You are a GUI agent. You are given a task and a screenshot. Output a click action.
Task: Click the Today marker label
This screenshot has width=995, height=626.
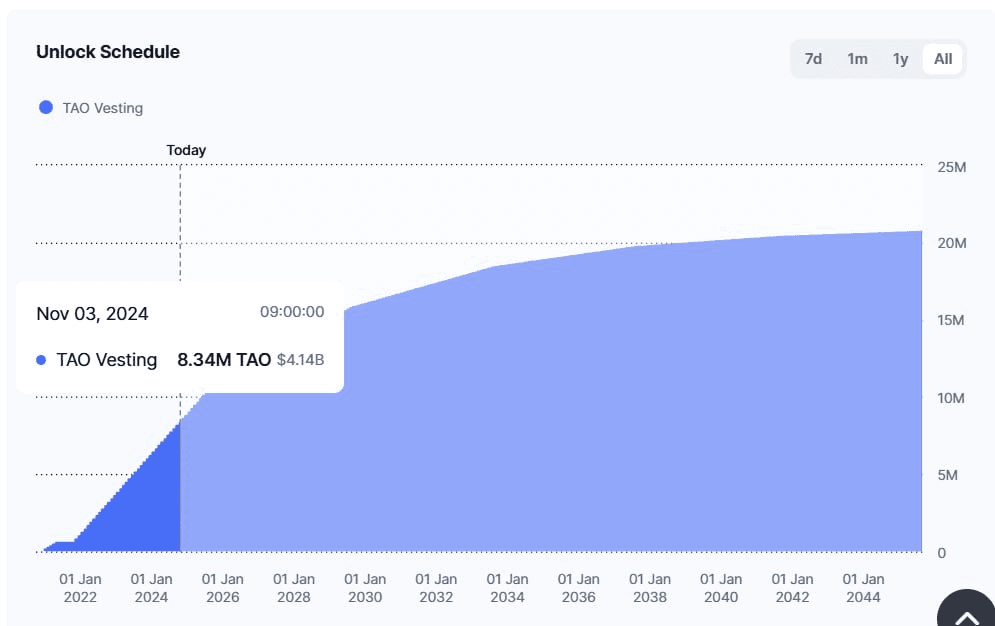coord(186,150)
